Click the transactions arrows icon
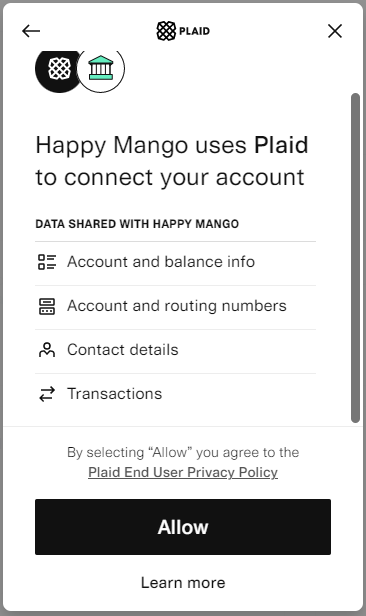Viewport: 366px width, 616px height. (47, 394)
